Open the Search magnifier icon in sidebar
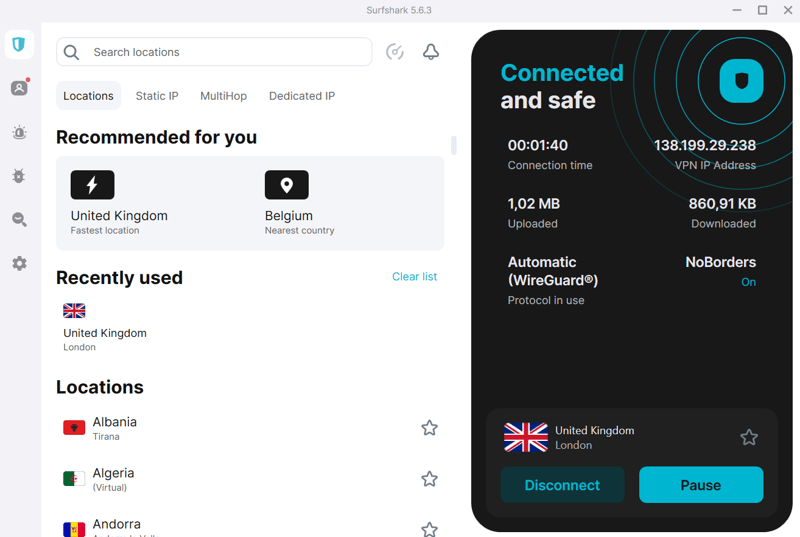 coord(19,220)
